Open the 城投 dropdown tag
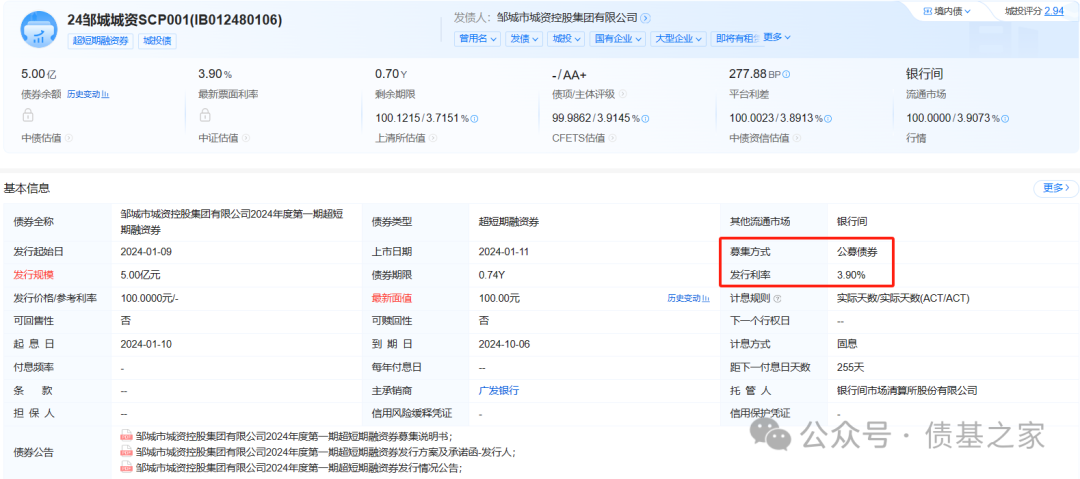Image resolution: width=1080 pixels, height=479 pixels. [565, 39]
